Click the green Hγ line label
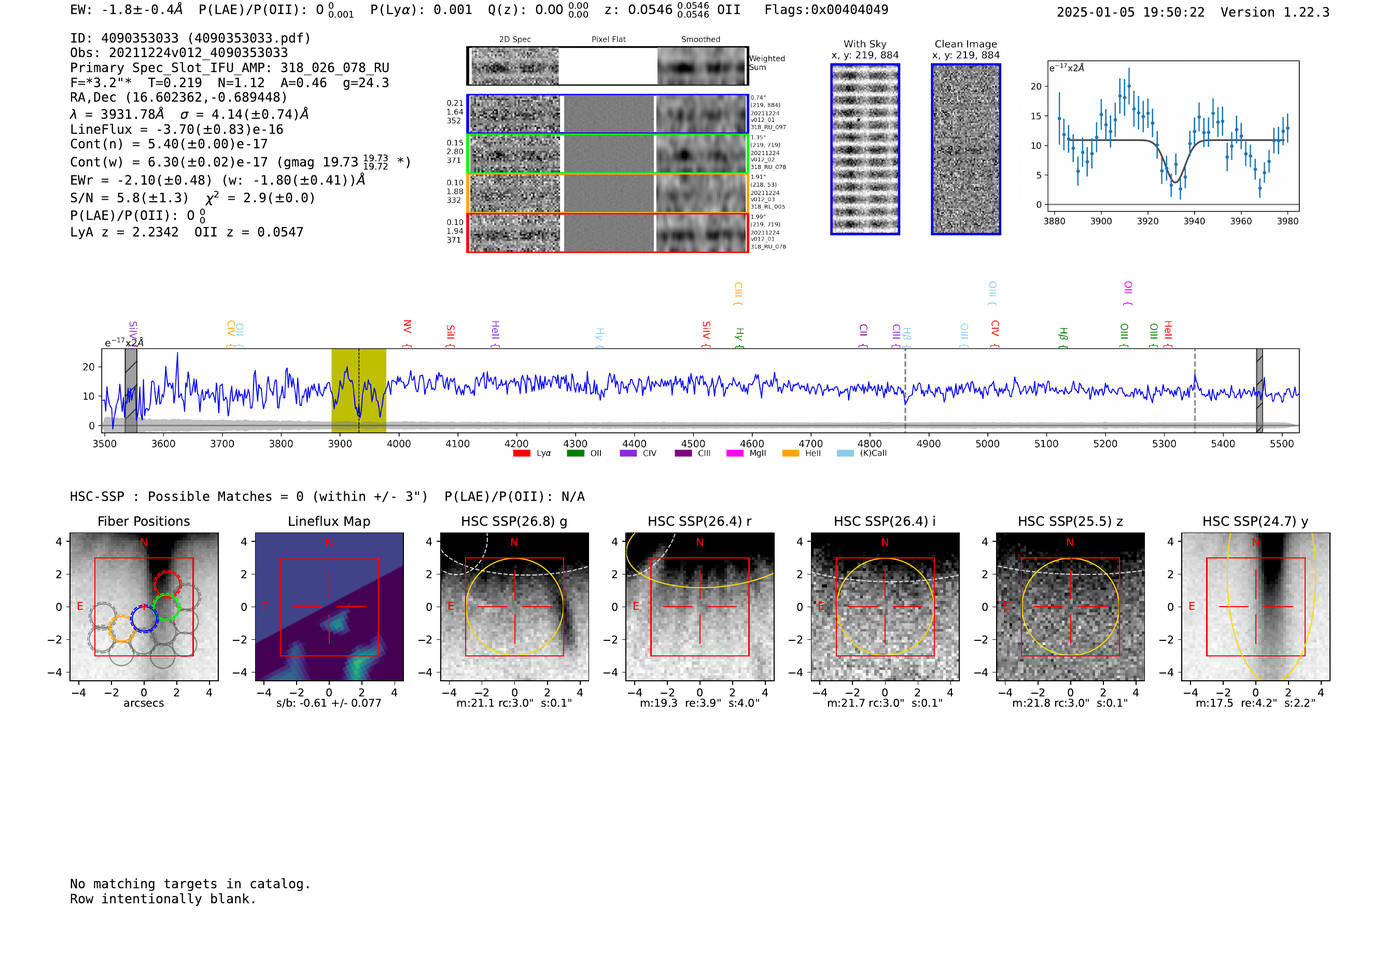This screenshot has width=1400, height=953. [740, 337]
